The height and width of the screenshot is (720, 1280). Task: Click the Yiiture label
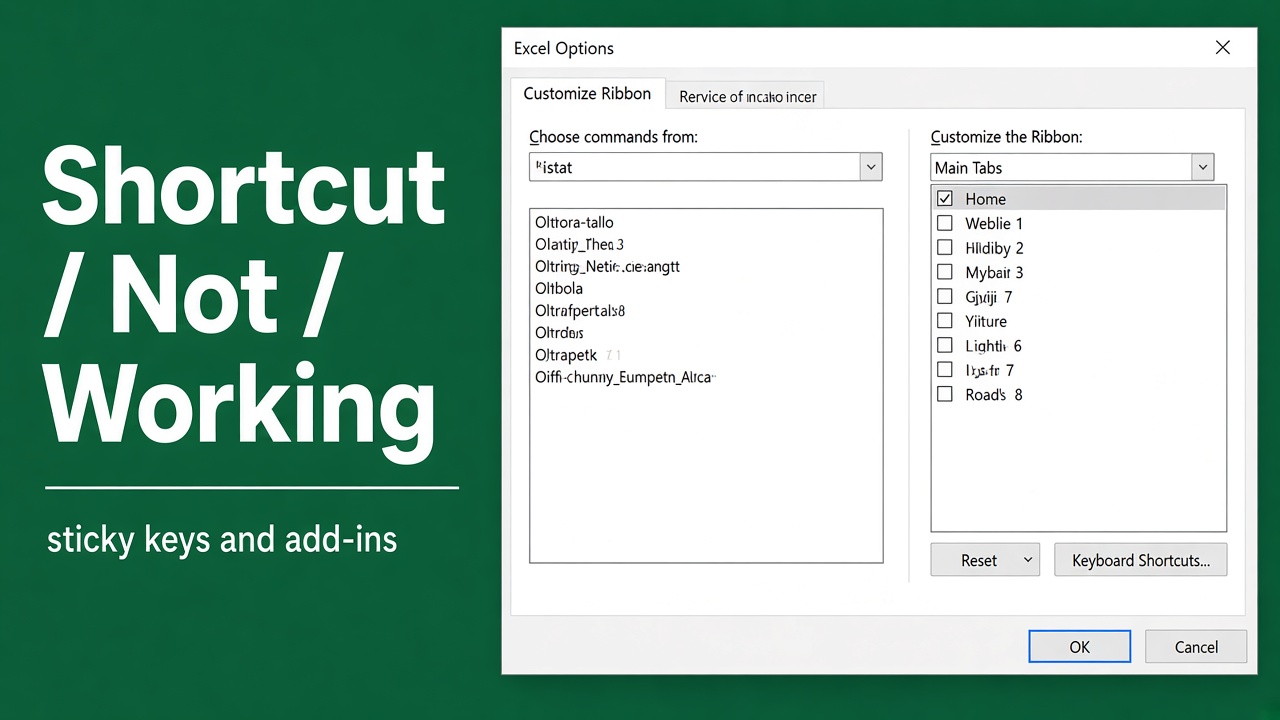[x=986, y=321]
